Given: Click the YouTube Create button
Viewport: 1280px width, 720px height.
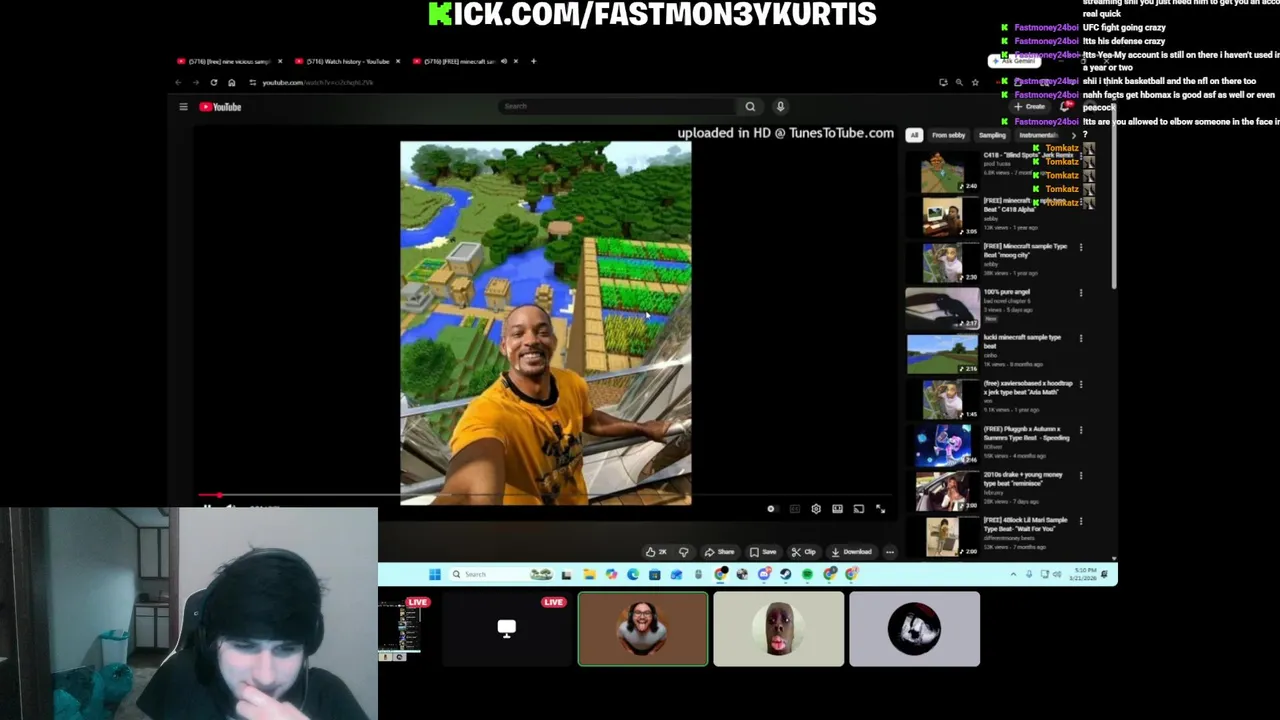Looking at the screenshot, I should tap(1031, 106).
